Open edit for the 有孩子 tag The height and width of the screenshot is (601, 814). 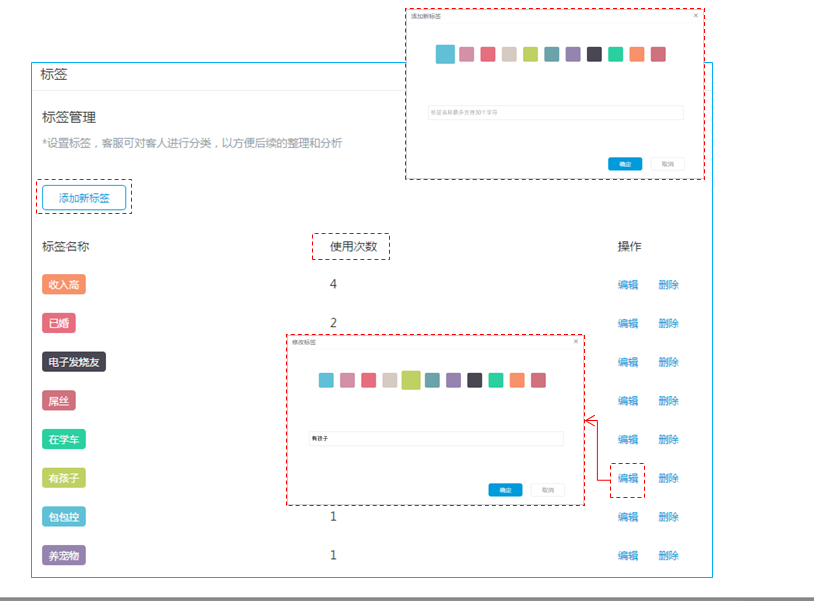point(627,479)
